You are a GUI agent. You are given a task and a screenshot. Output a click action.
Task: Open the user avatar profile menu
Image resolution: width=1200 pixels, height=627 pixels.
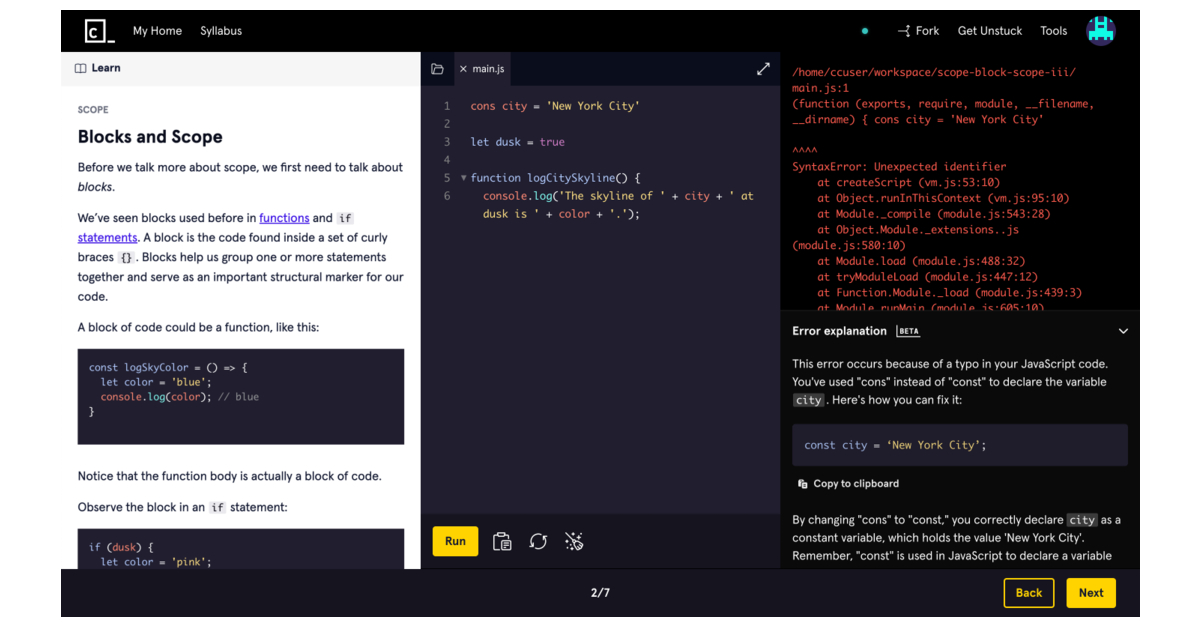[x=1101, y=31]
